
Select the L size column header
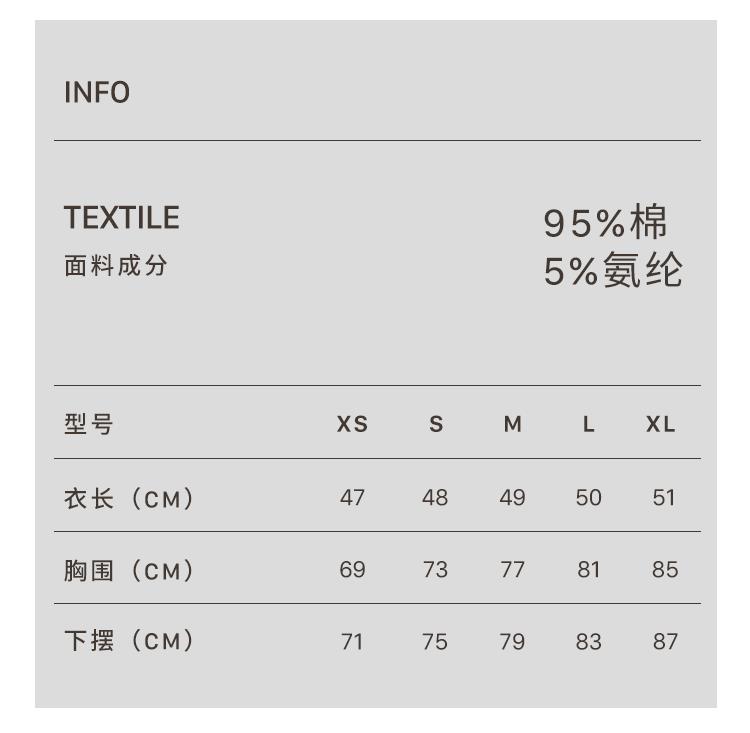click(x=589, y=424)
